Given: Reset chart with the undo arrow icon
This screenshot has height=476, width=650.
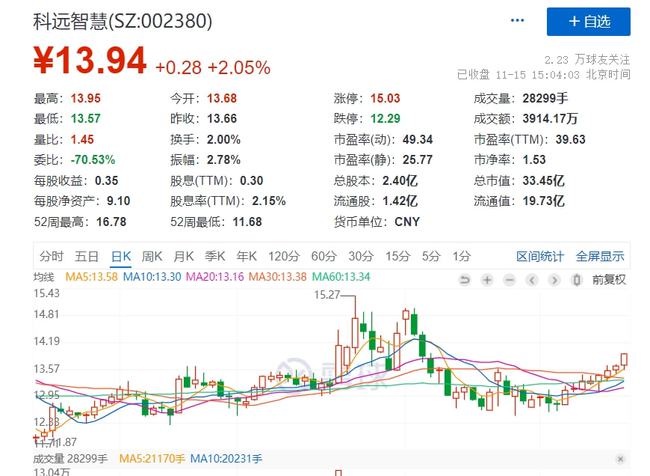Looking at the screenshot, I should click(x=465, y=280).
